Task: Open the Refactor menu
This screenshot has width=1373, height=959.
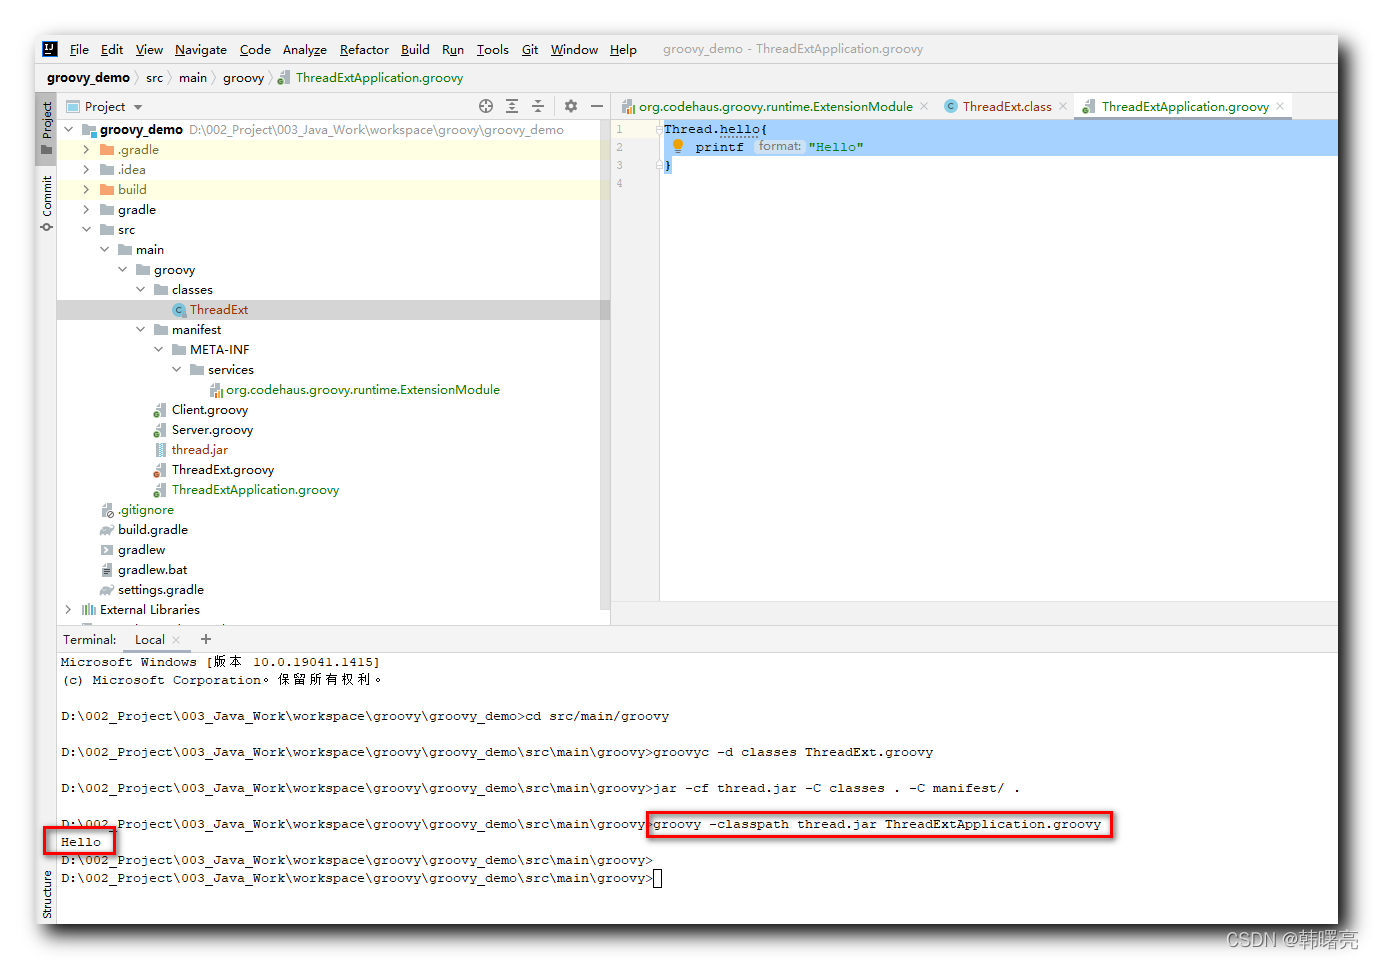Action: 364,49
